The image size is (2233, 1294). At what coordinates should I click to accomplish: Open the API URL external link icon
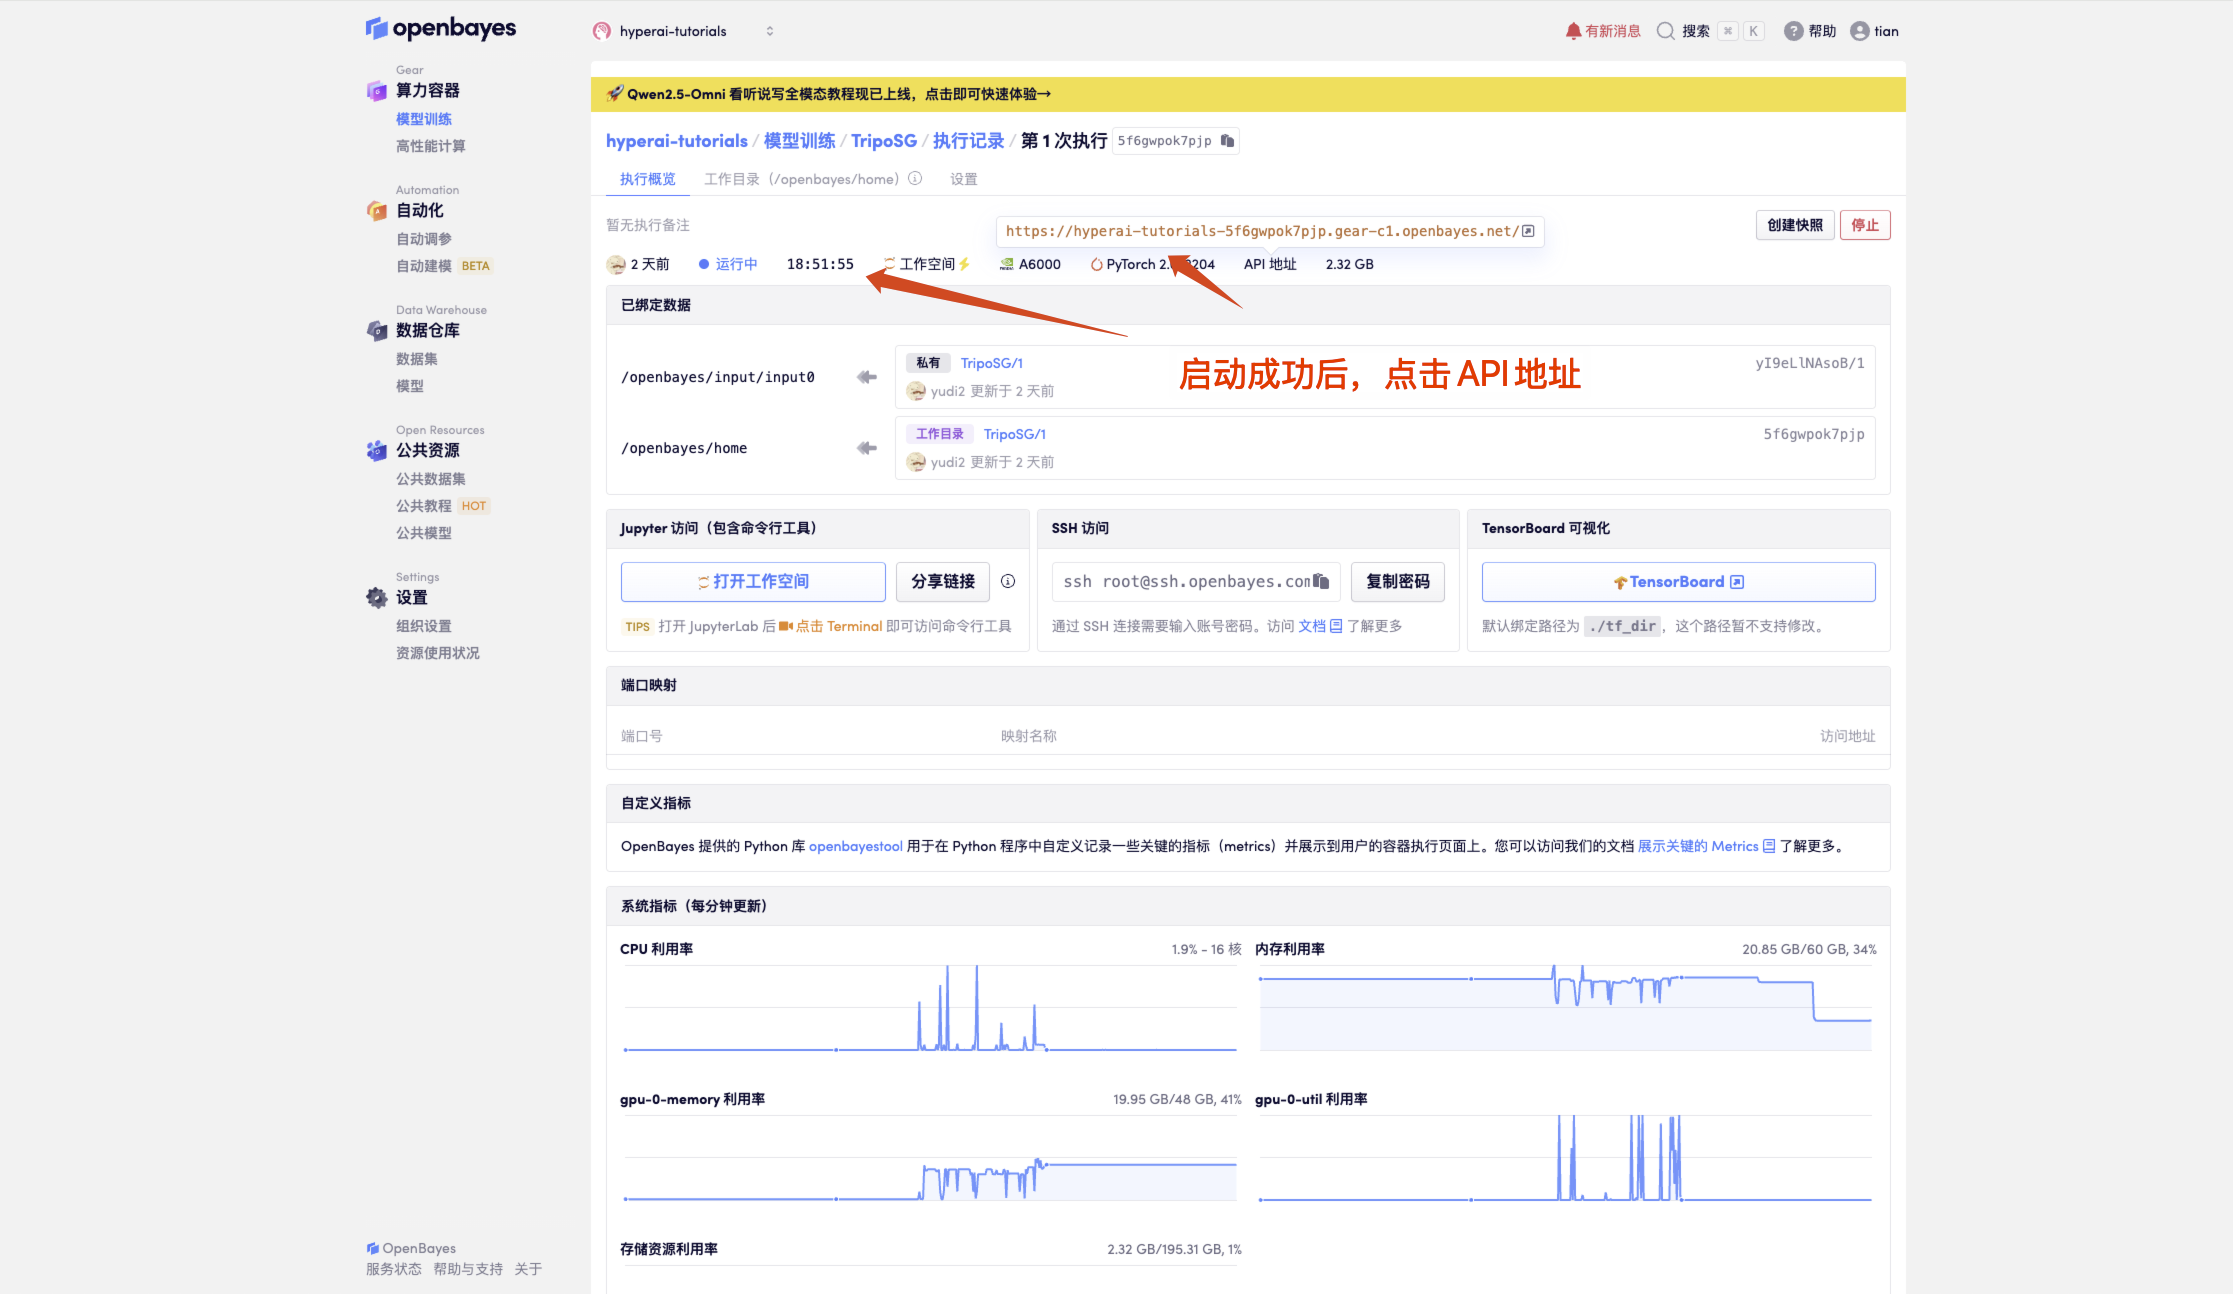click(1528, 231)
